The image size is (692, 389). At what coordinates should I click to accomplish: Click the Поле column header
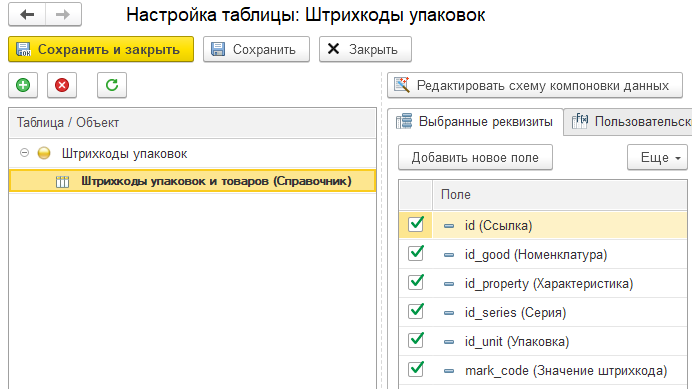click(x=559, y=194)
